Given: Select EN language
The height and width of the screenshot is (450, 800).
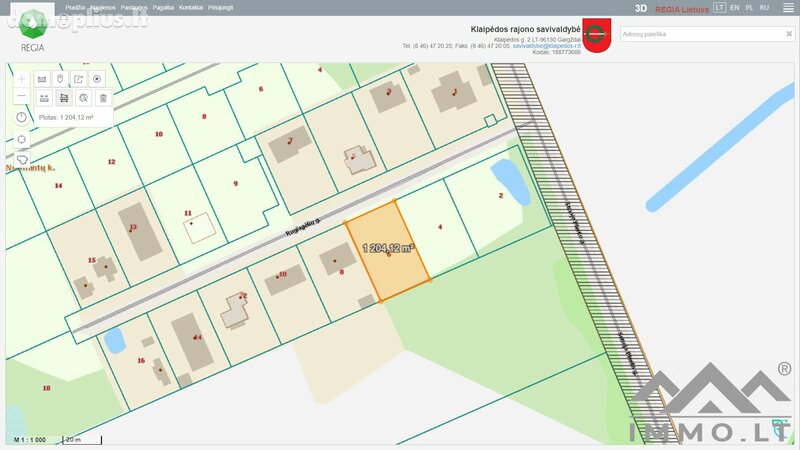Looking at the screenshot, I should click(x=735, y=8).
